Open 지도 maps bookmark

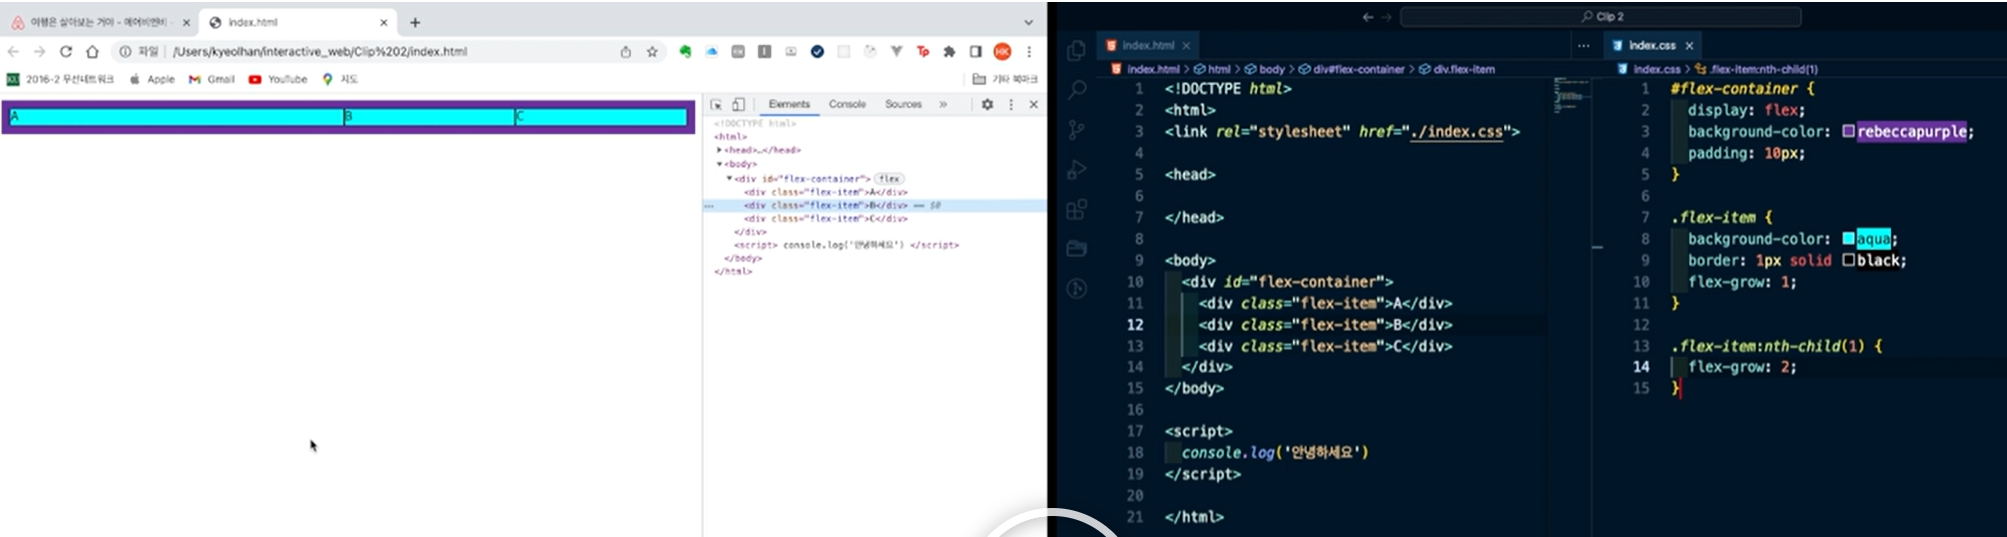point(340,79)
